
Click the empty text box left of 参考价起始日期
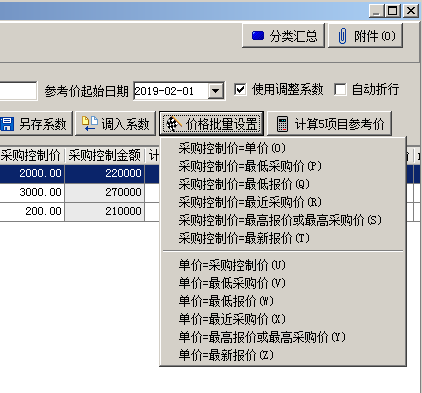pos(18,91)
